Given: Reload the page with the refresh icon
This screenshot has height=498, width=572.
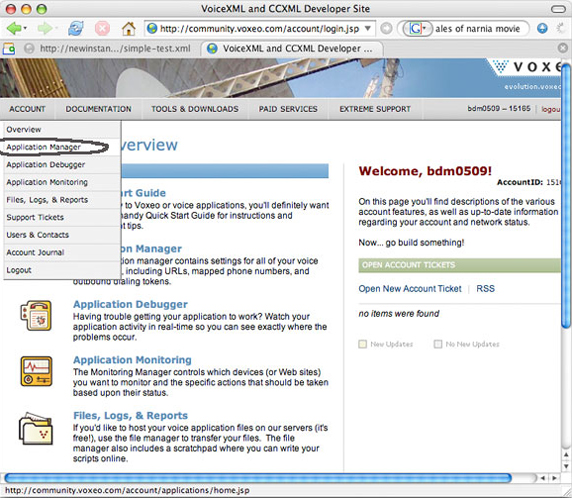Looking at the screenshot, I should tap(76, 28).
